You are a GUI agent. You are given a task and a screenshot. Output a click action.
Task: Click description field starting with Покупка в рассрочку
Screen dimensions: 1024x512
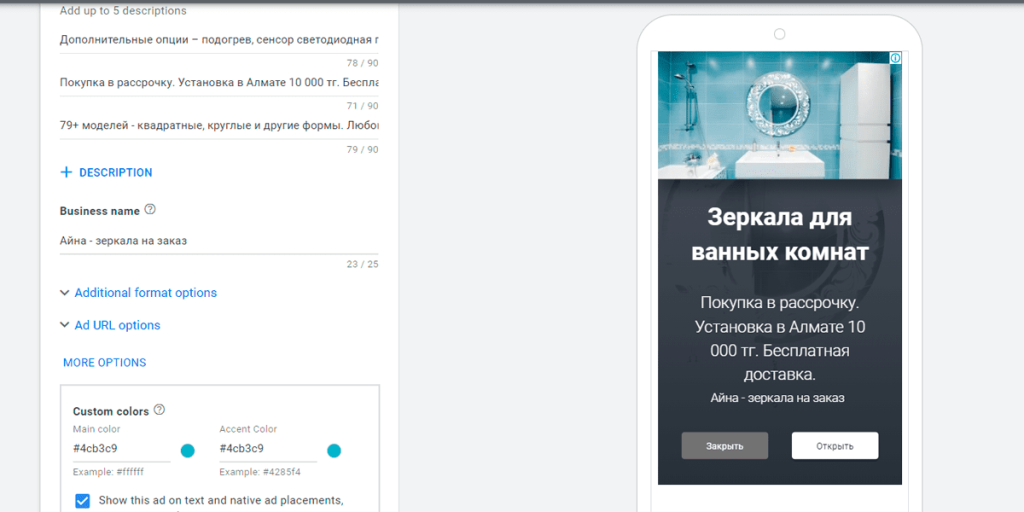tap(218, 83)
